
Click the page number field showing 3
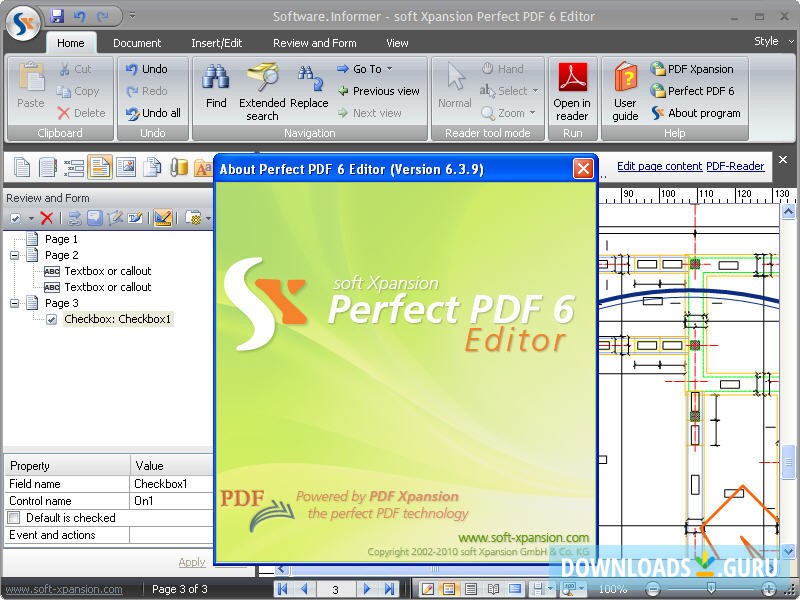coord(336,589)
